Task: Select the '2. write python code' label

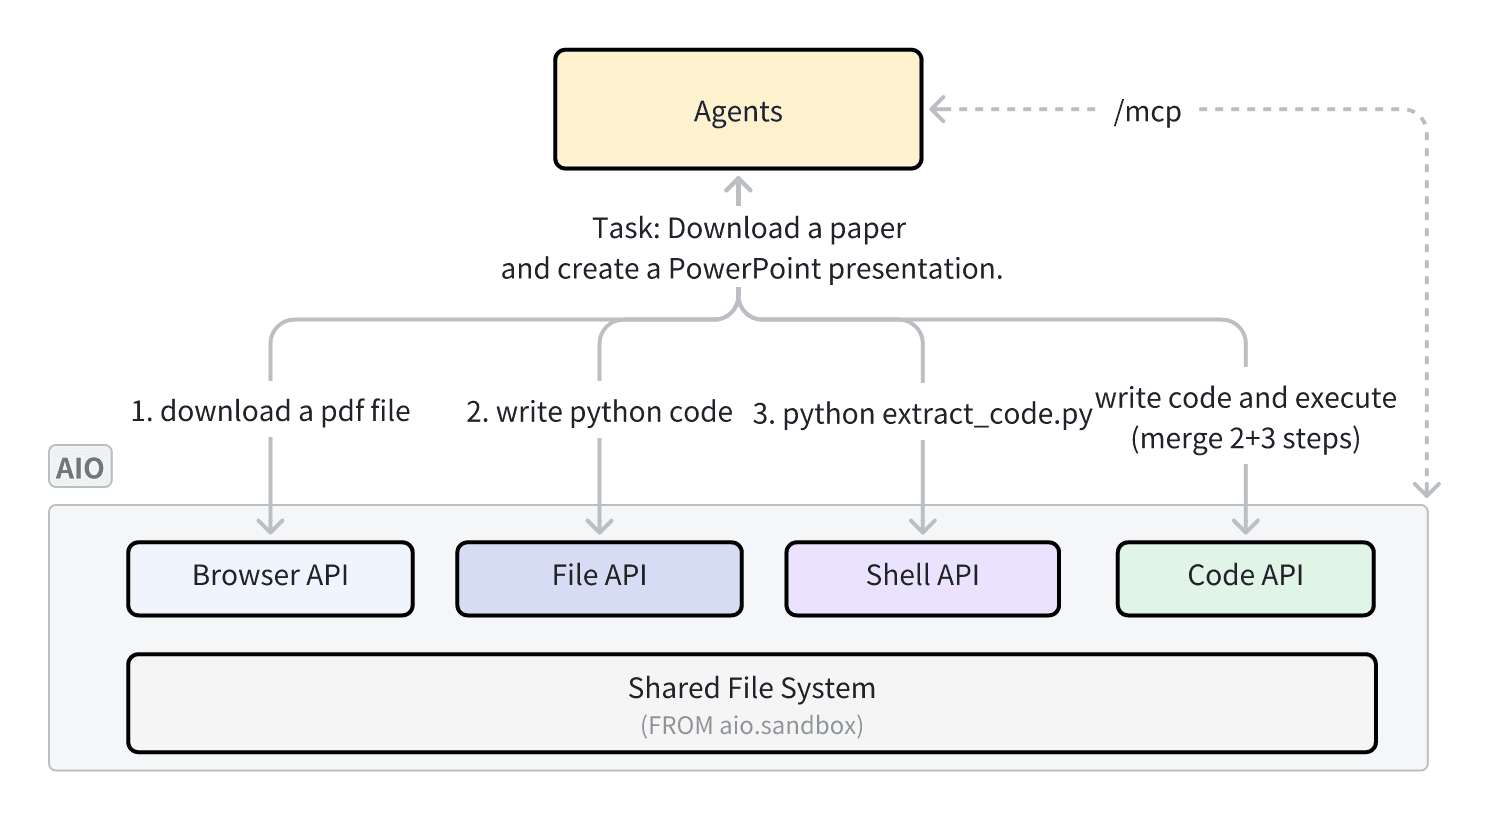Action: point(599,412)
